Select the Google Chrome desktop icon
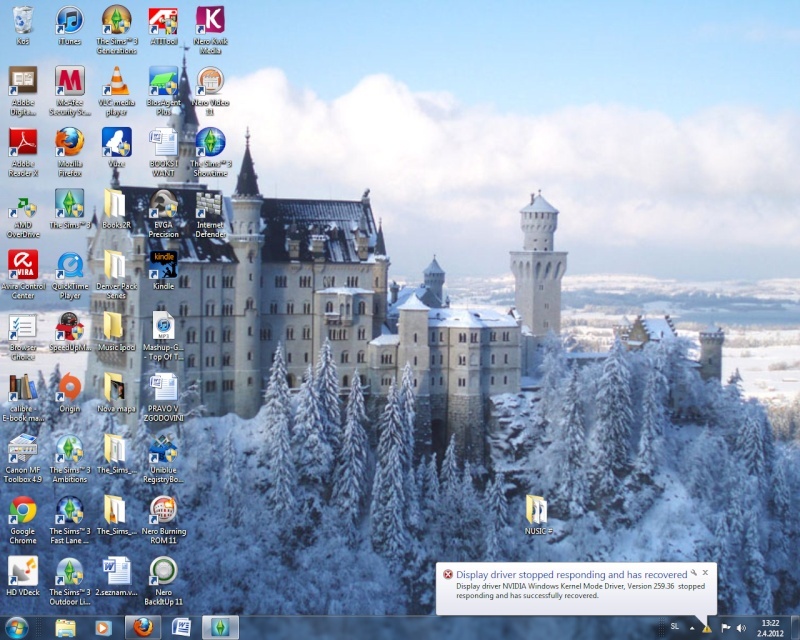800x640 pixels. pyautogui.click(x=22, y=520)
